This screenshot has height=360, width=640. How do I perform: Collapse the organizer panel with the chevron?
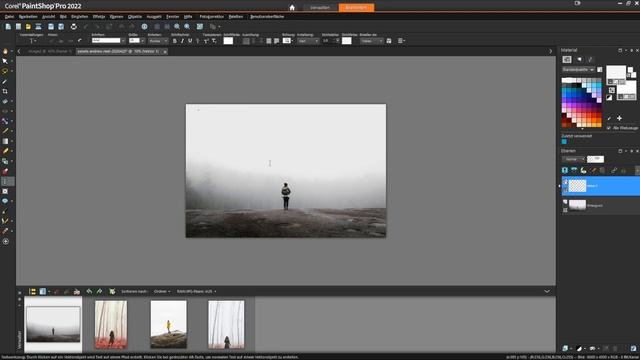547,291
